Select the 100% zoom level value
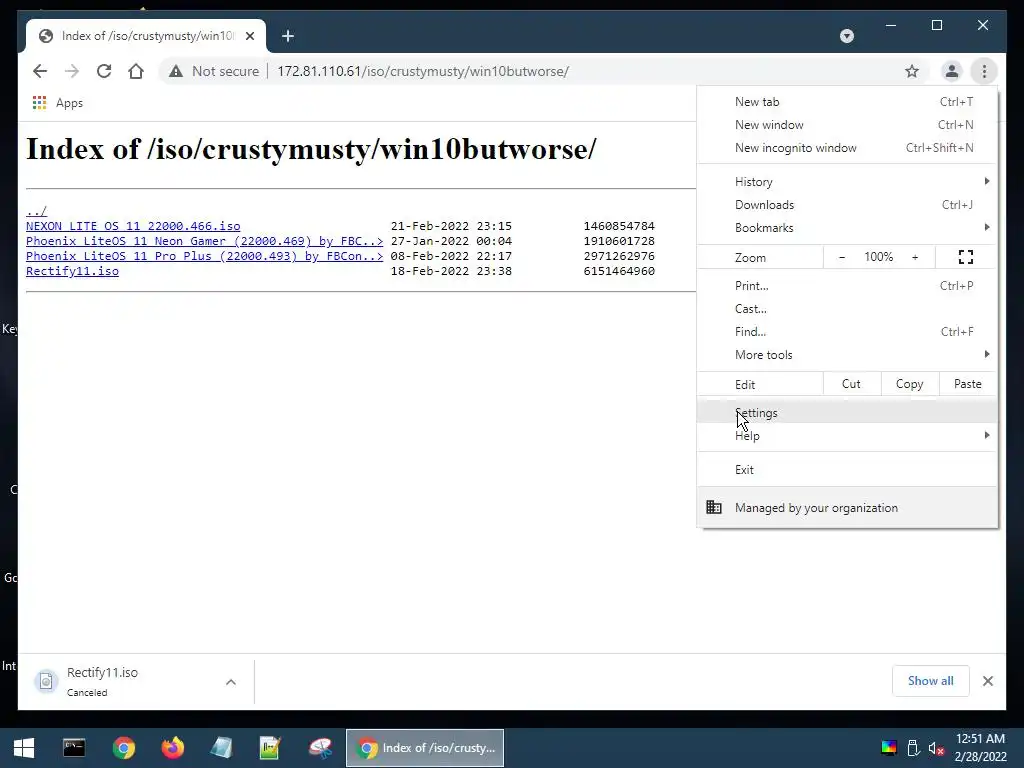1024x768 pixels. (x=878, y=257)
